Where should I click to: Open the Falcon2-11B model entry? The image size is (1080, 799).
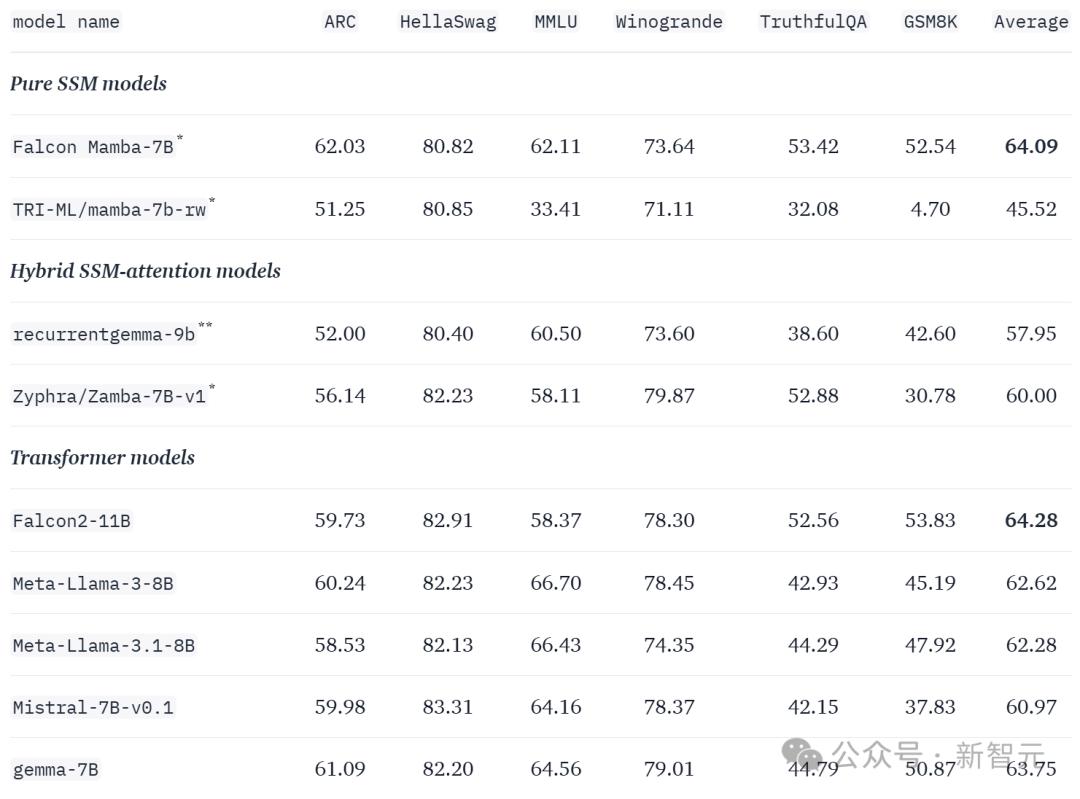pyautogui.click(x=72, y=521)
